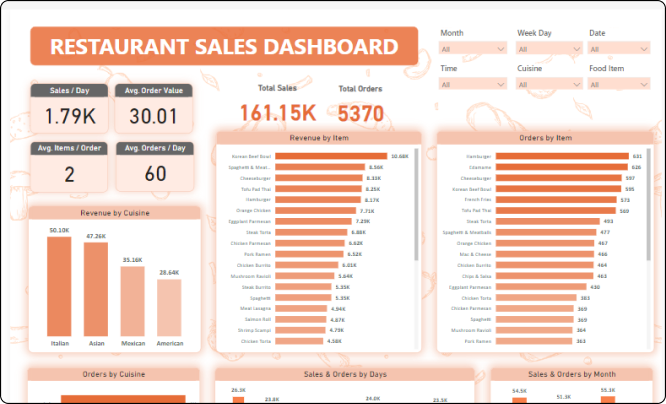The width and height of the screenshot is (666, 404).
Task: Click the Hamburger bar in Orders by Item
Action: coord(558,156)
